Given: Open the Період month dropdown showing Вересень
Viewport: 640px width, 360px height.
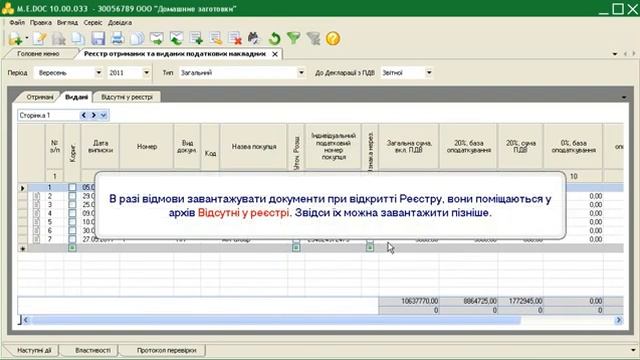Looking at the screenshot, I should (x=98, y=73).
